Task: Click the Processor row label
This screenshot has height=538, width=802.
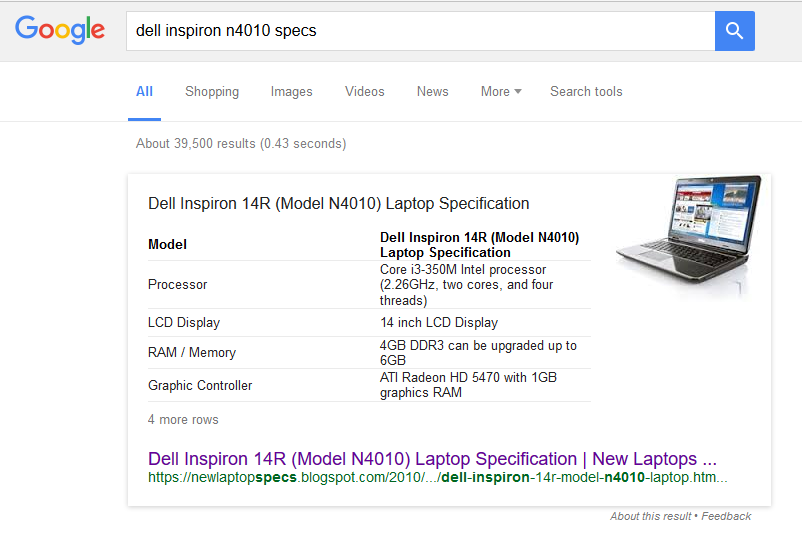Action: 177,285
